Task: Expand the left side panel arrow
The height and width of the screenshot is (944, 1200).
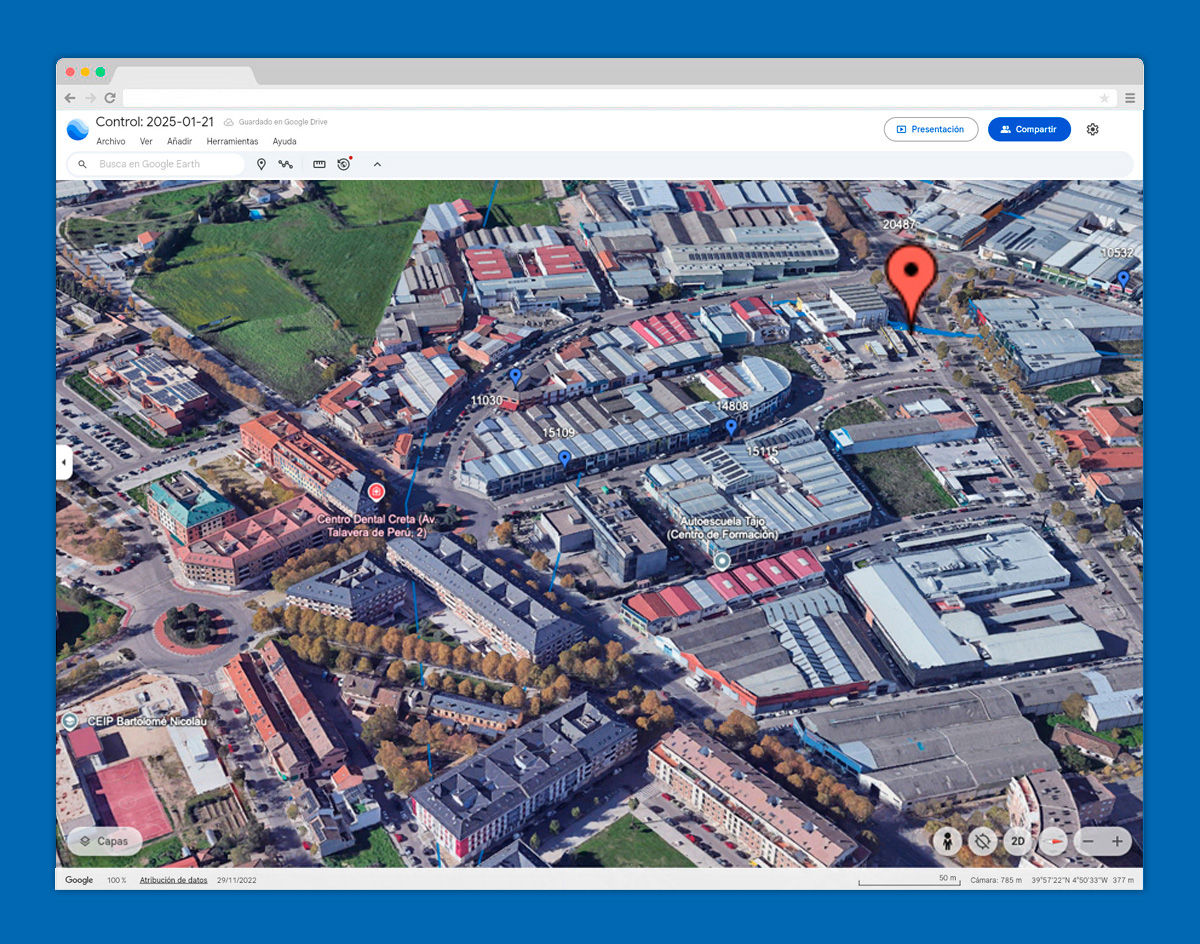Action: (x=64, y=462)
